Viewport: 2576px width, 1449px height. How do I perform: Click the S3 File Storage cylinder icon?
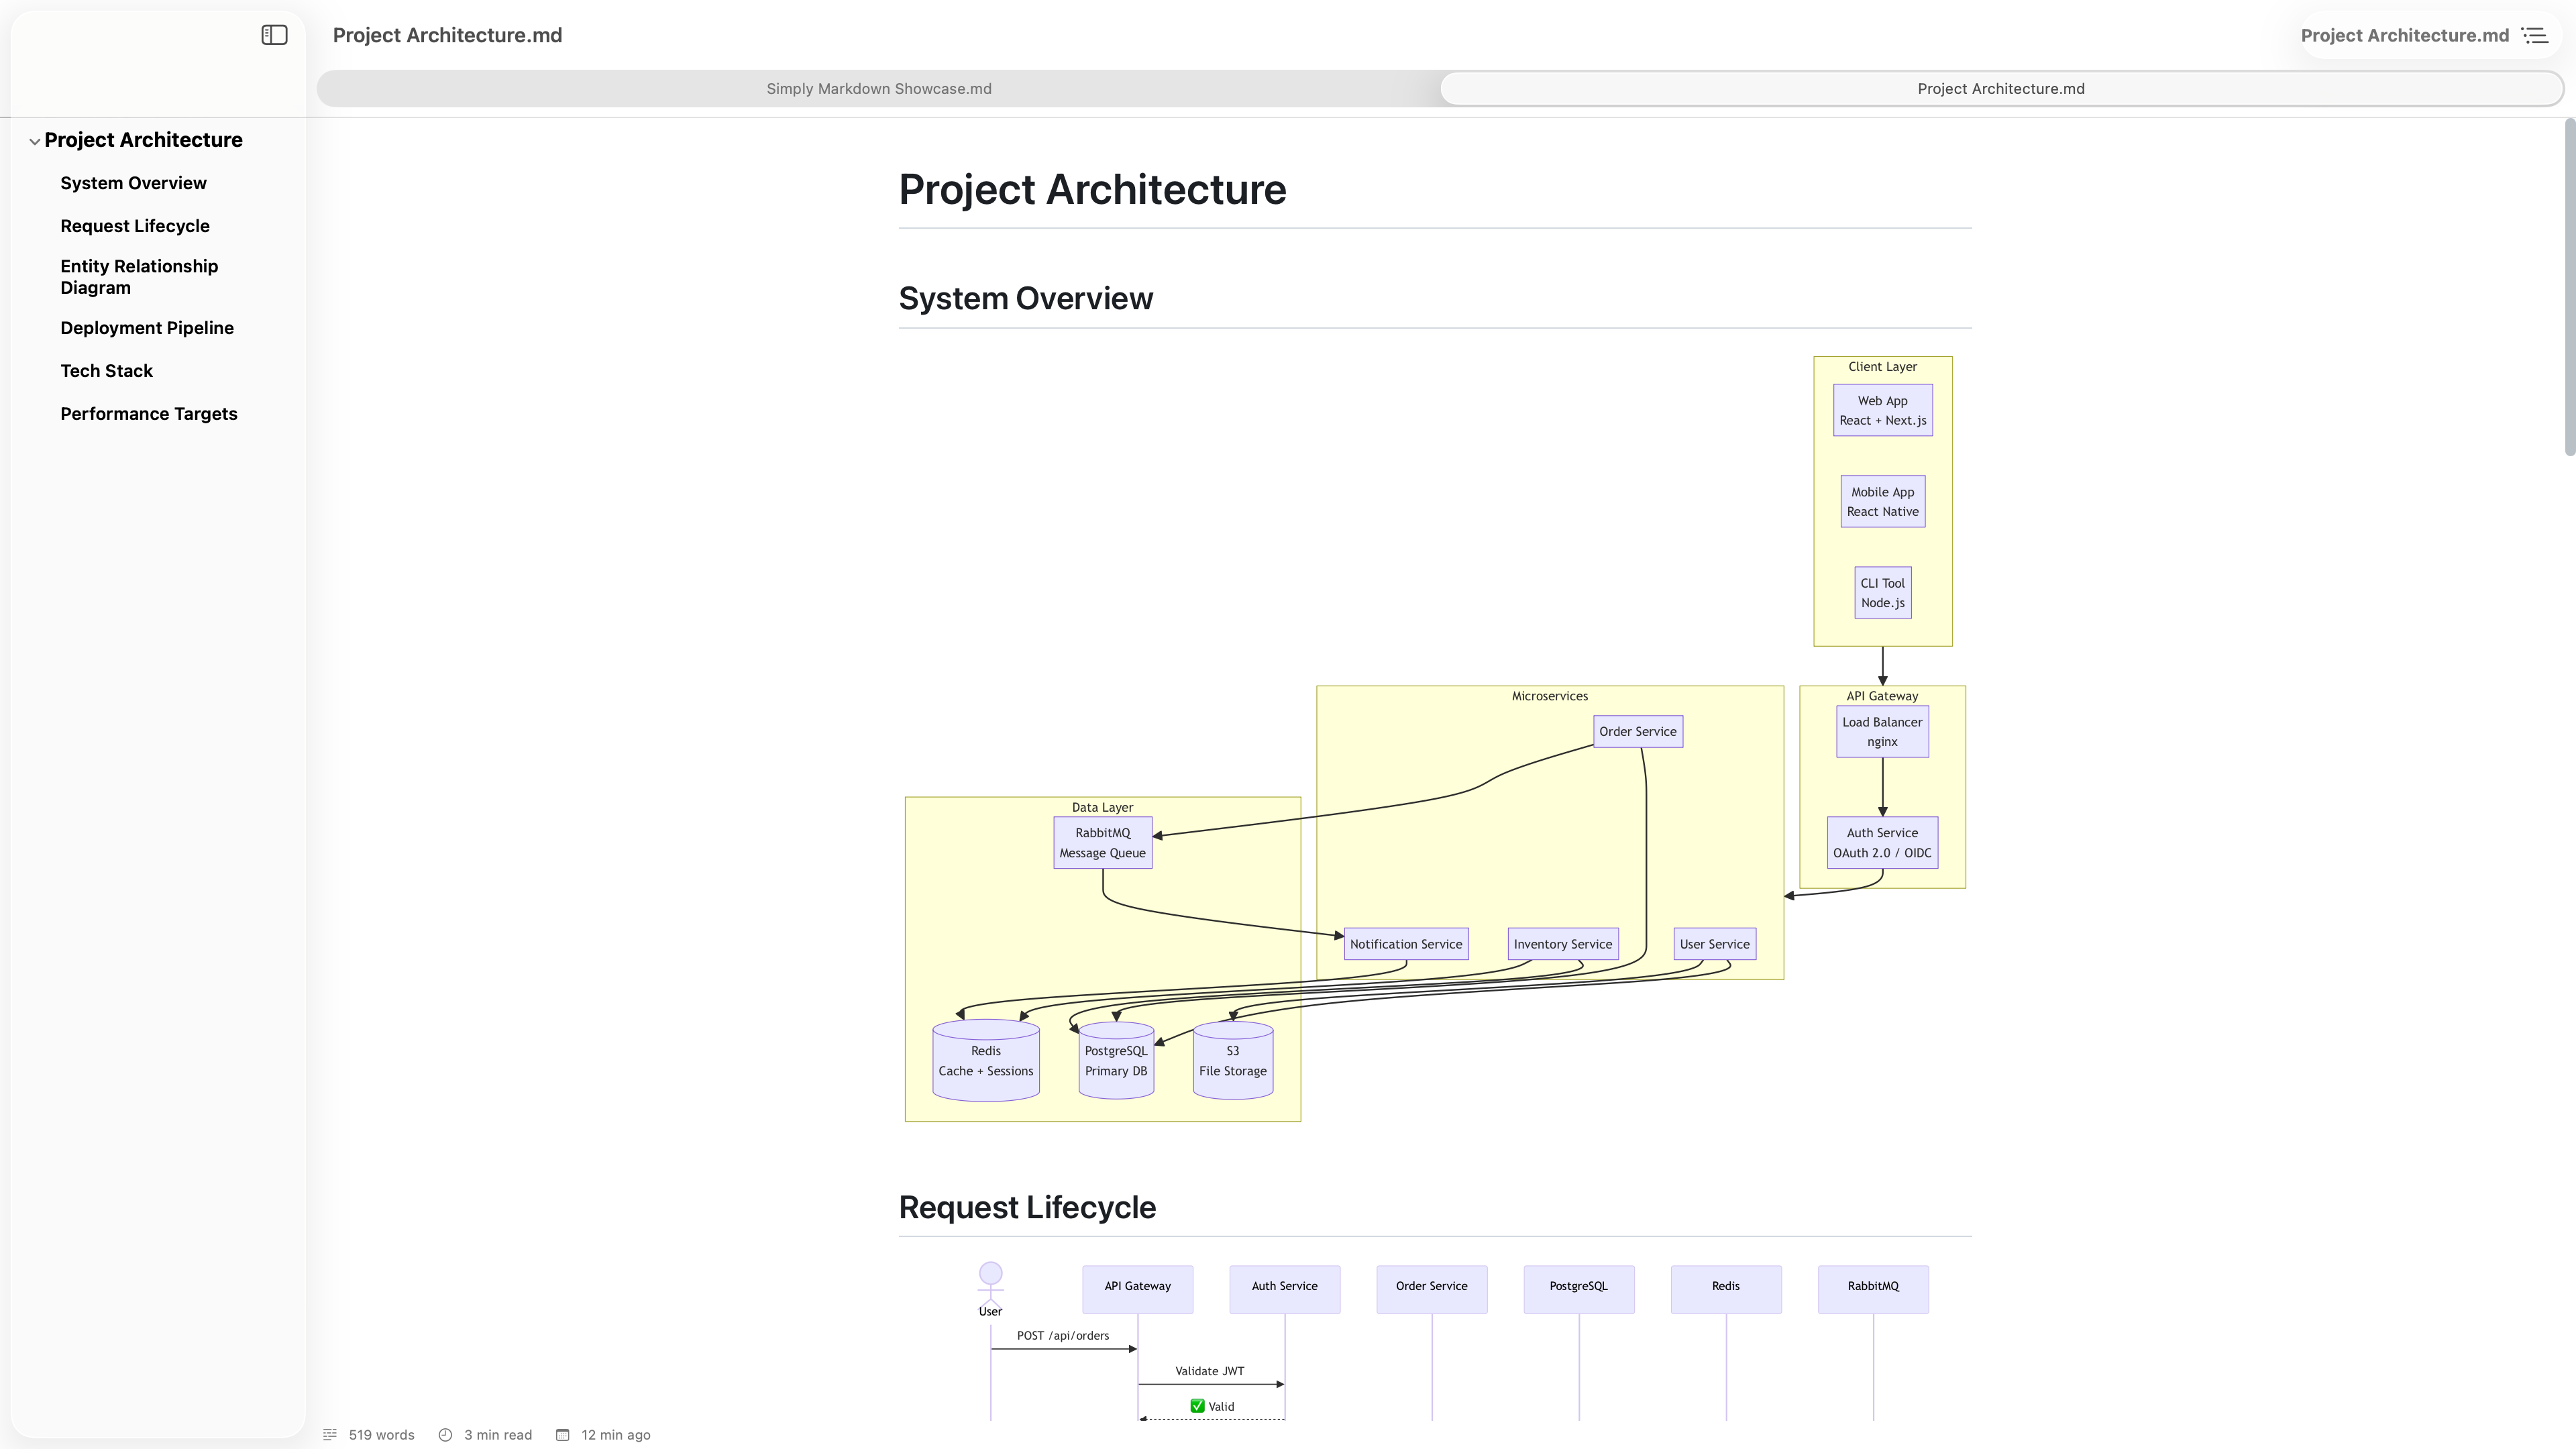(x=1231, y=1060)
